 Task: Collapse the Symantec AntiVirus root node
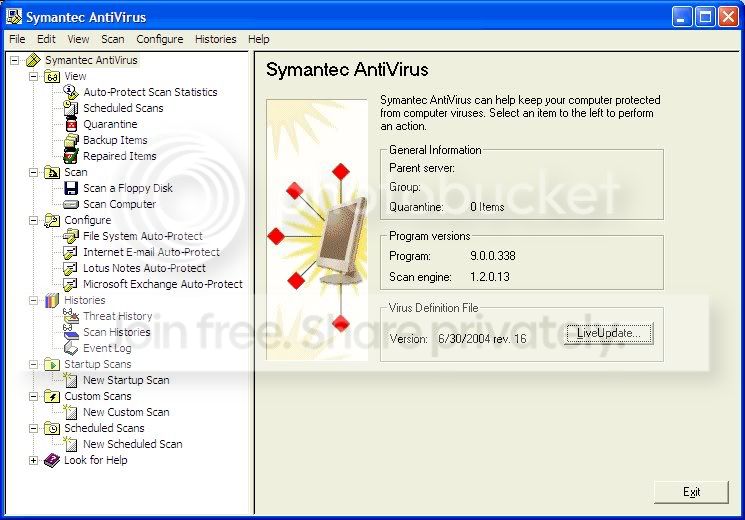15,60
